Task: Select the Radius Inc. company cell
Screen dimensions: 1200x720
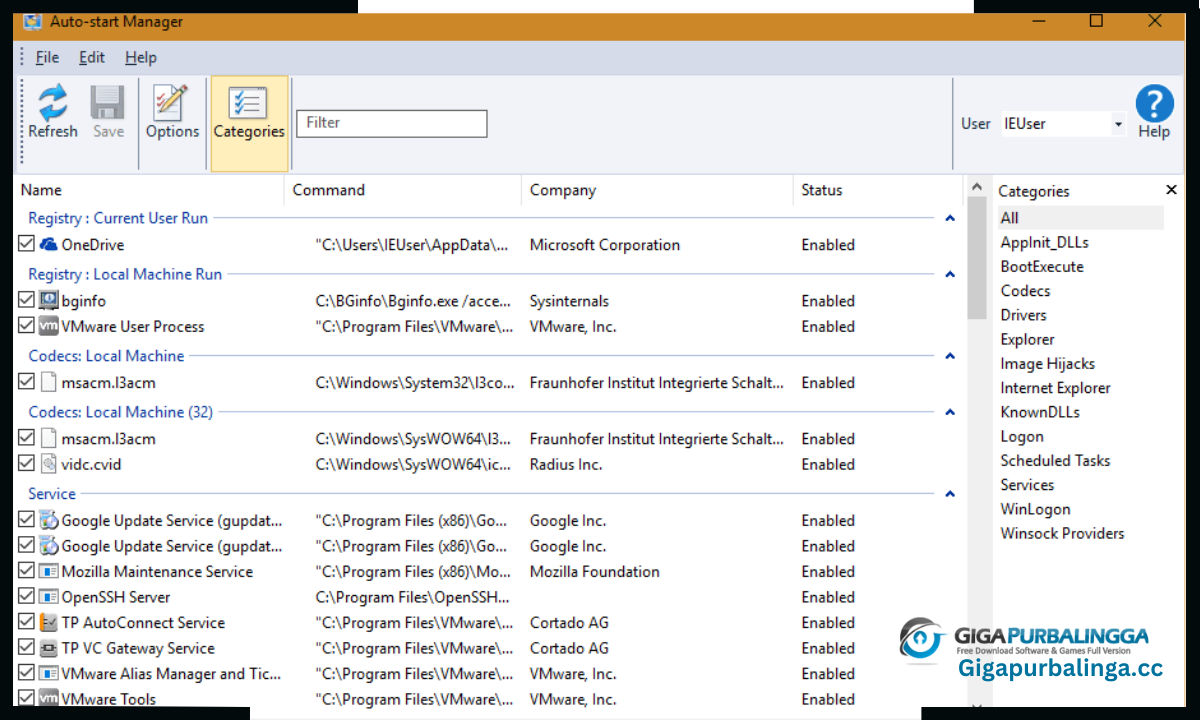Action: click(566, 464)
